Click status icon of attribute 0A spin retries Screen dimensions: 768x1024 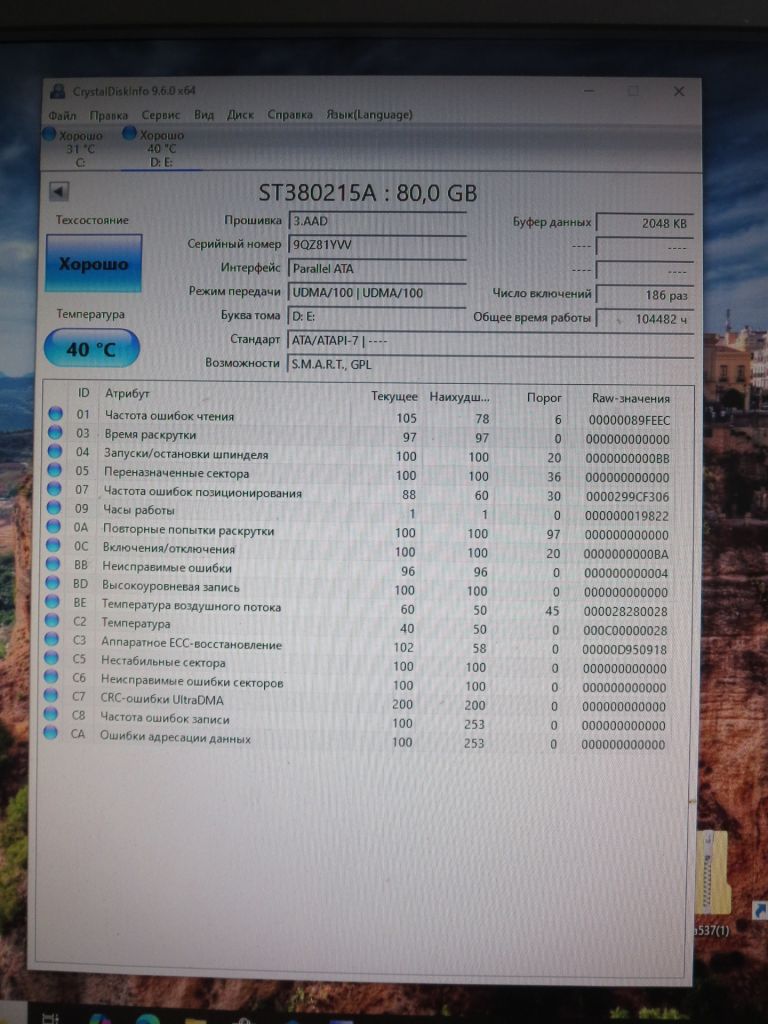point(54,526)
